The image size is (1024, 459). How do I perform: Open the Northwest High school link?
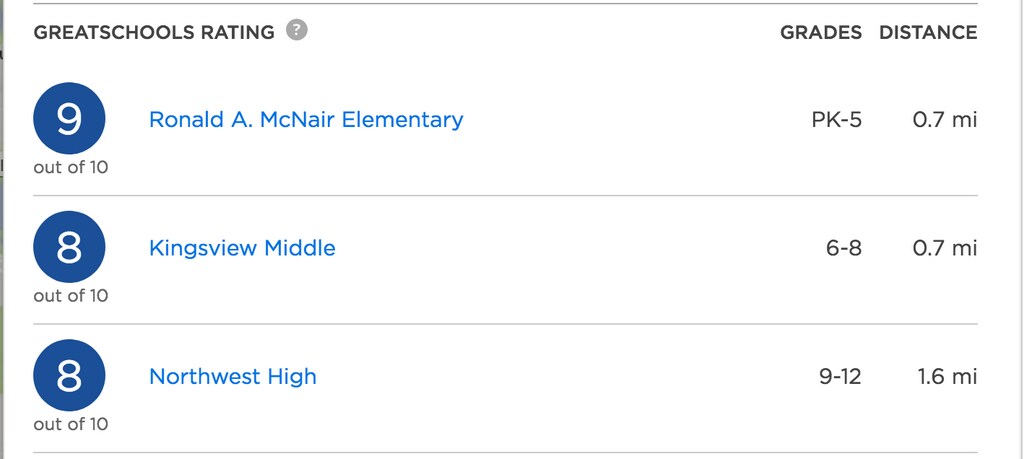[232, 377]
